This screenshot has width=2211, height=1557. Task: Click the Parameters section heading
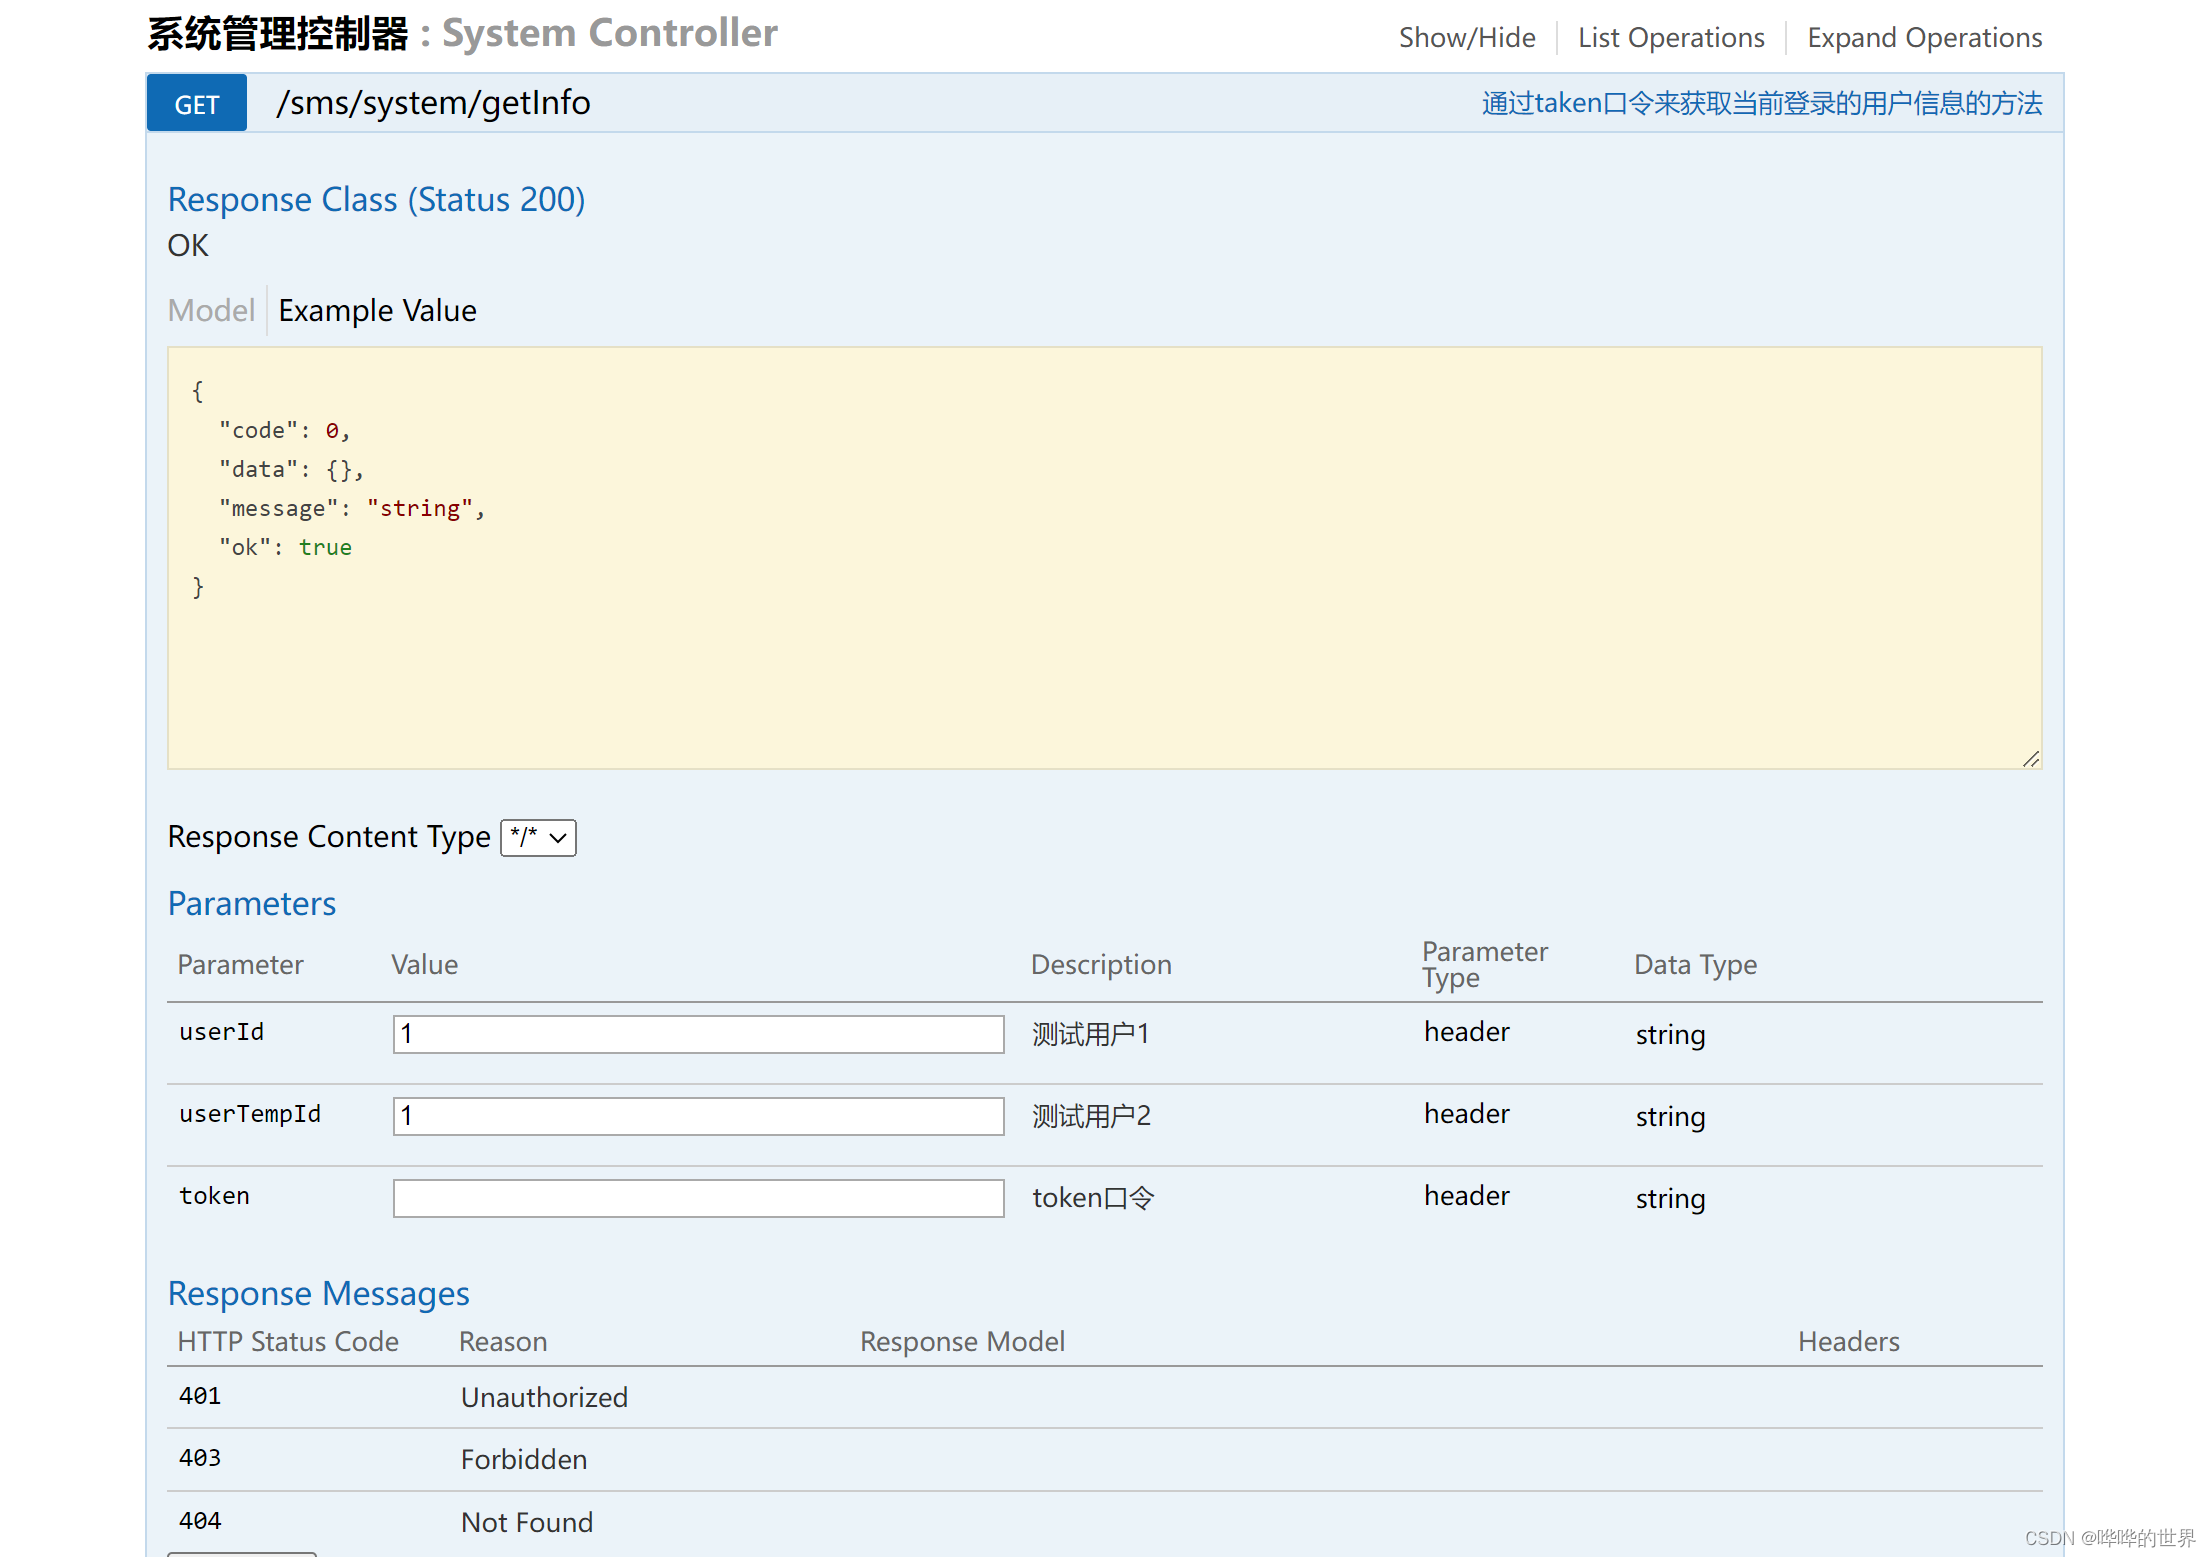click(251, 903)
